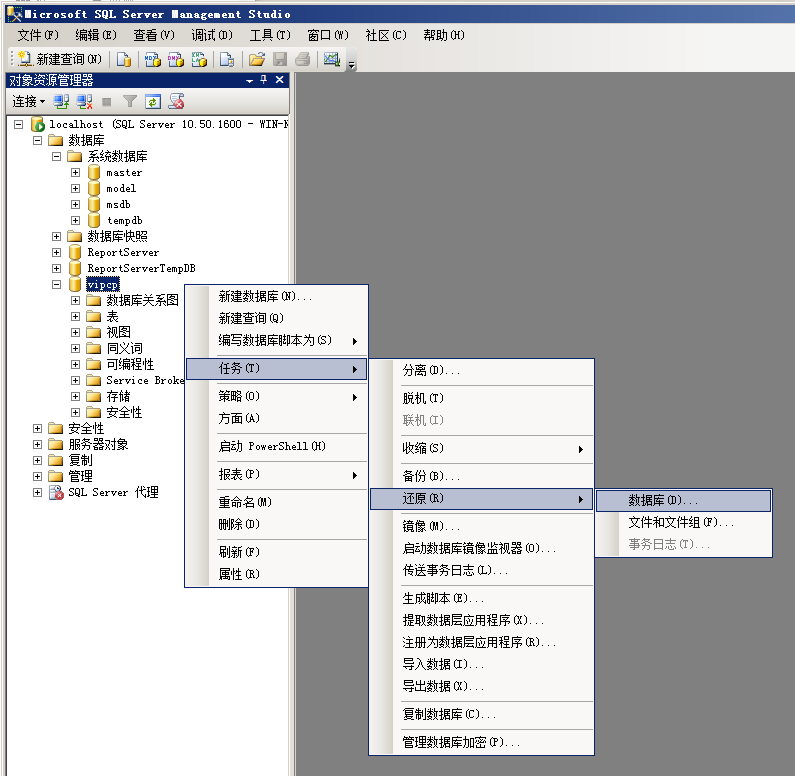Screen dimensions: 795x776
Task: Select the tempdb database icon
Action: [x=94, y=220]
